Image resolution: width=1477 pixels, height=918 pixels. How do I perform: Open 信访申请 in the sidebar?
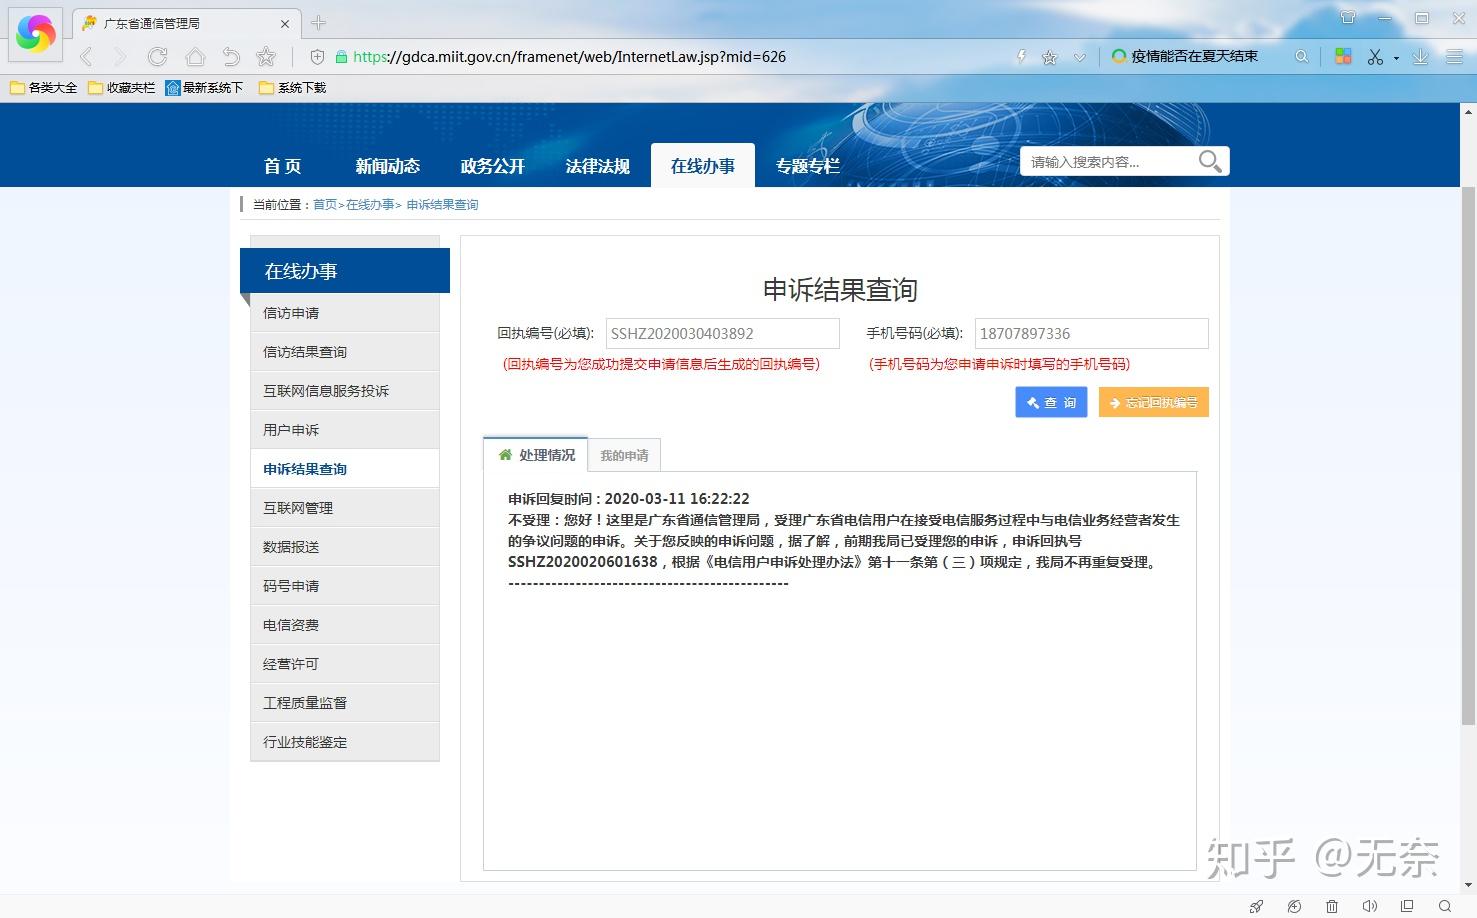pyautogui.click(x=345, y=313)
